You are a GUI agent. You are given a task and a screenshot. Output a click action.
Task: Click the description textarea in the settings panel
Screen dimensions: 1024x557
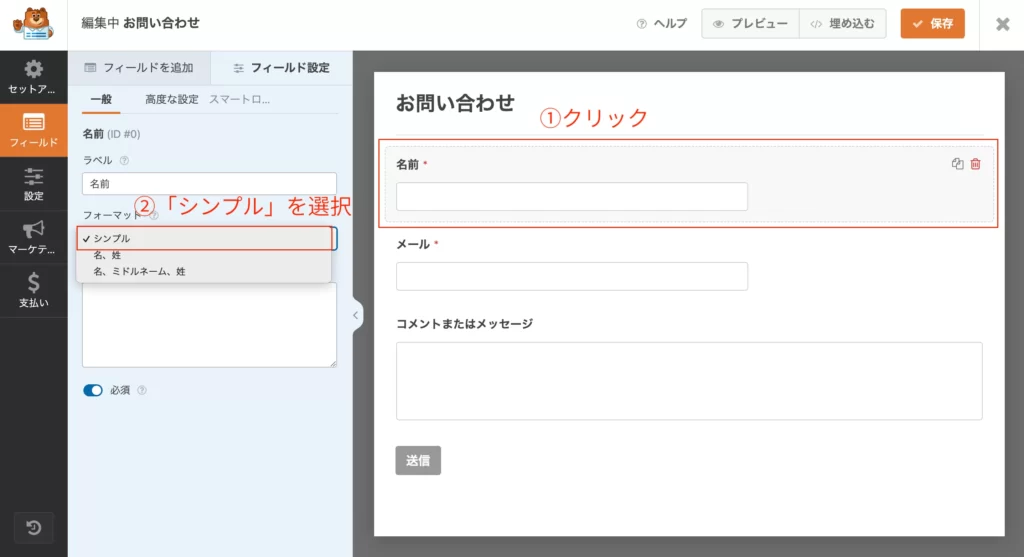tap(210, 325)
